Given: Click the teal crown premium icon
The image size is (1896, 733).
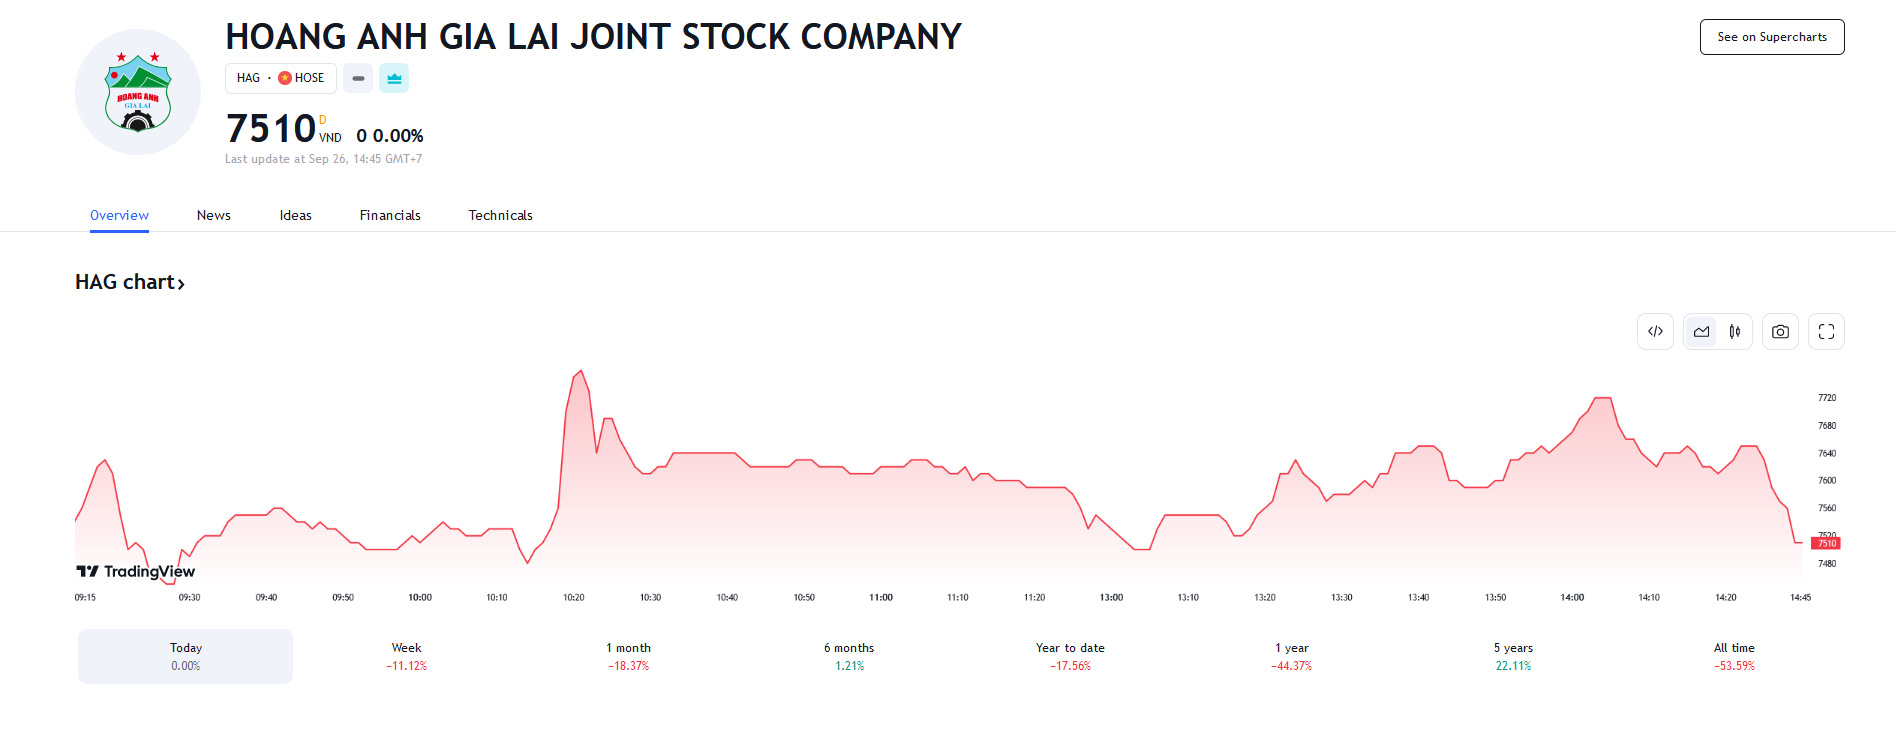Looking at the screenshot, I should 394,77.
